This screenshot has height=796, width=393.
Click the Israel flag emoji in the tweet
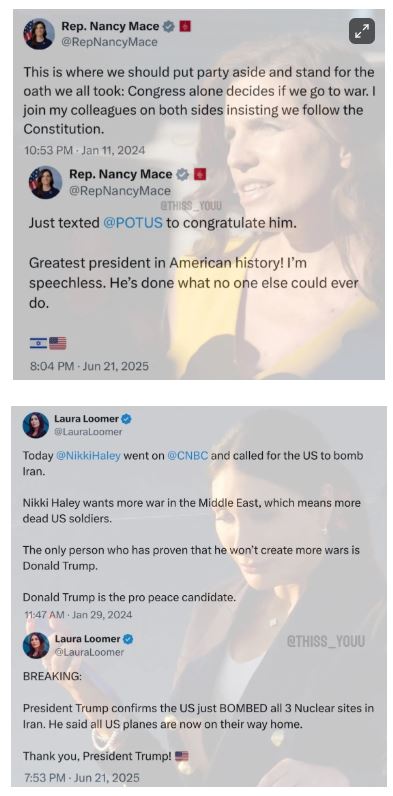click(x=38, y=344)
